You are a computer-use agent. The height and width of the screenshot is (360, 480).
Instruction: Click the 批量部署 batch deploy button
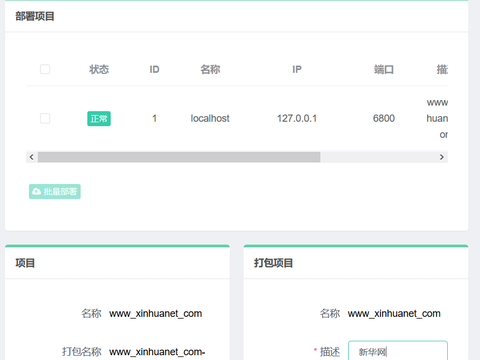[55, 191]
